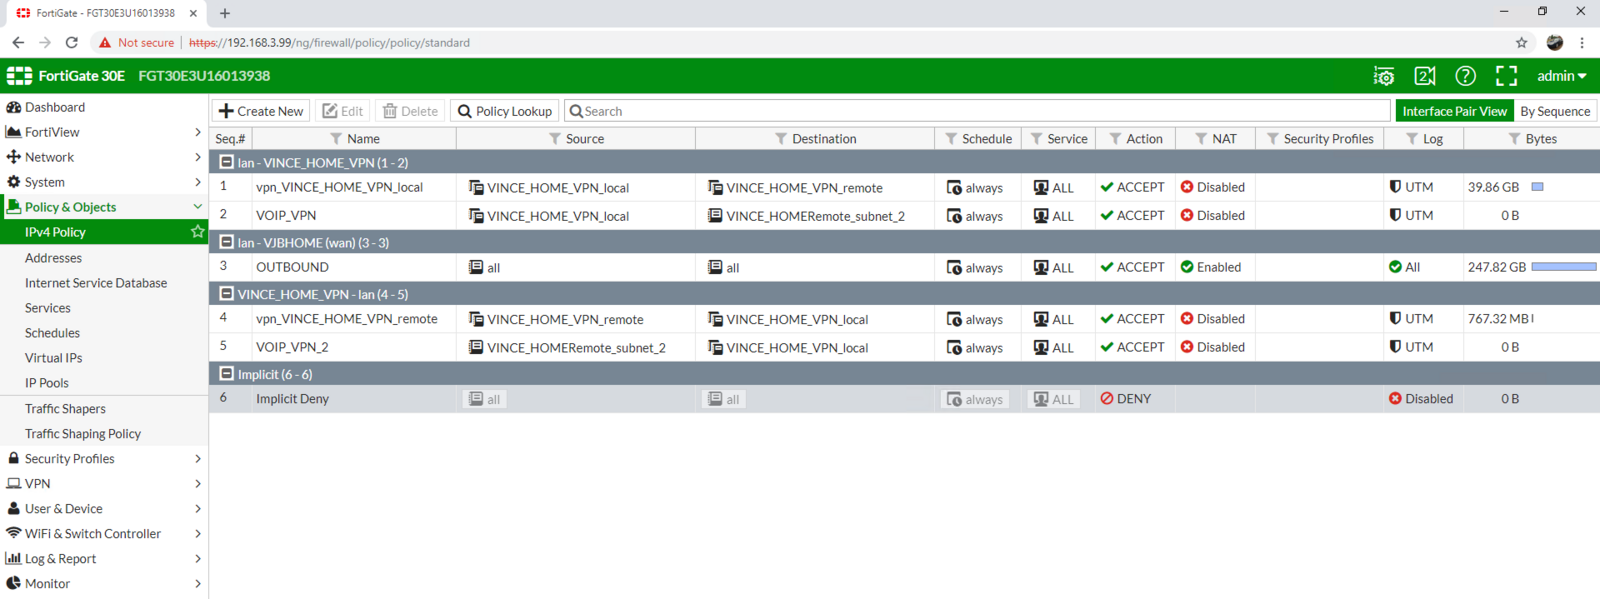Click the Delete button

click(x=410, y=111)
